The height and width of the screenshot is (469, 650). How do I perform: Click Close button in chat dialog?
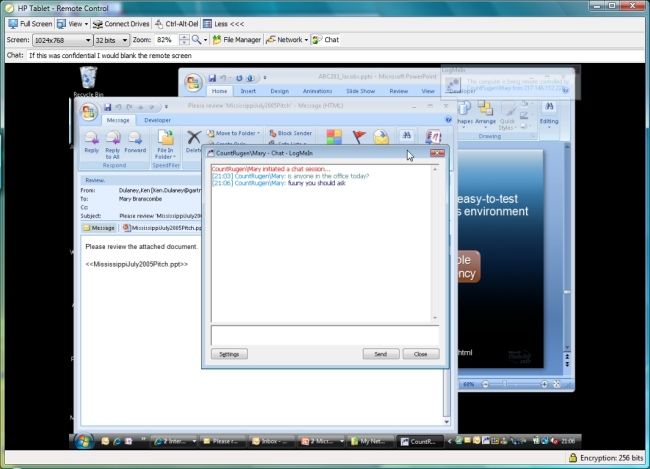(420, 354)
